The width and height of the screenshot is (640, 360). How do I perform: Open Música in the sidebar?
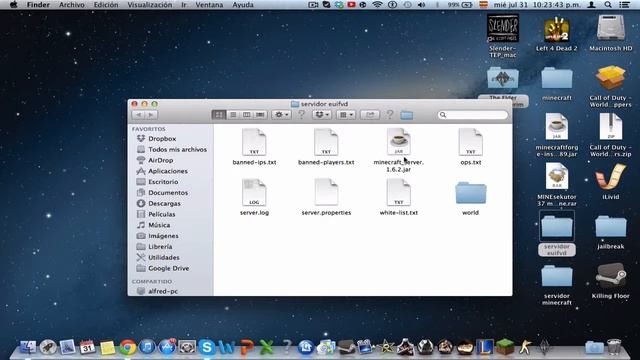click(159, 225)
